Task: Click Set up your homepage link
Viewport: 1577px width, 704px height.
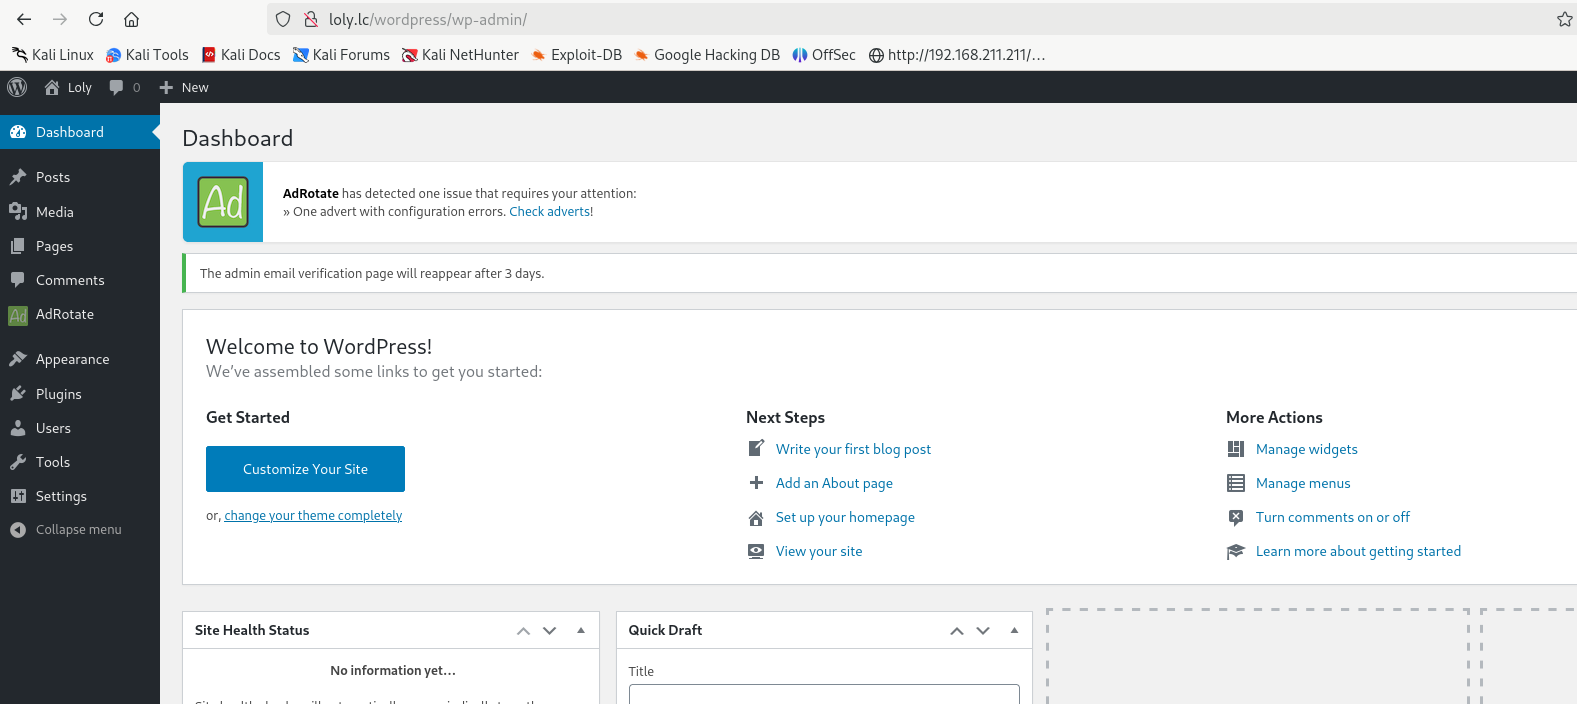Action: pos(845,517)
